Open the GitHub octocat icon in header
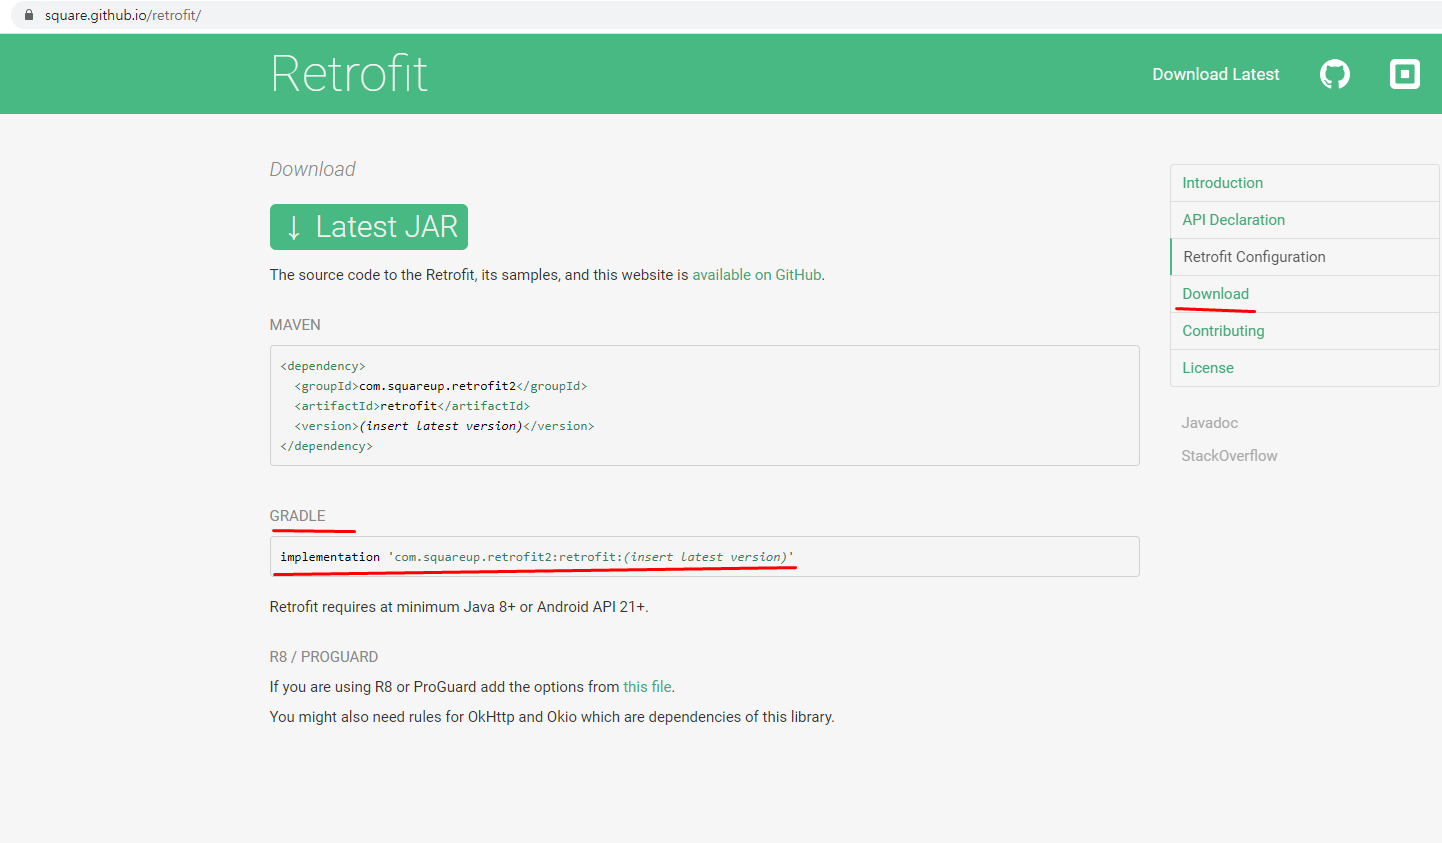 pos(1335,74)
